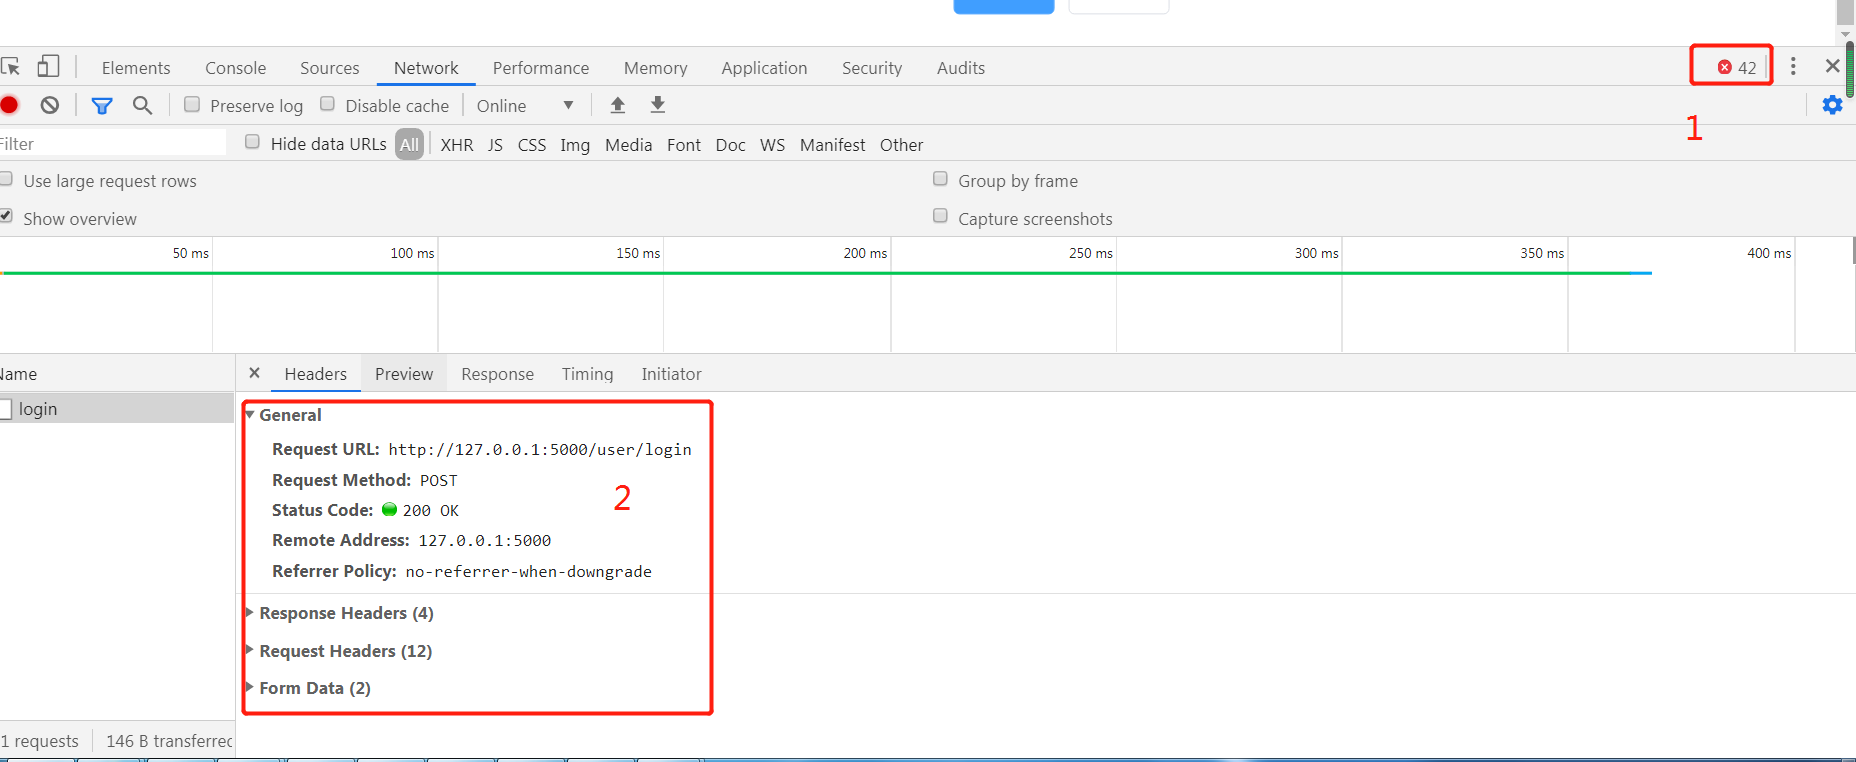Click the request URL http://127.0.0.1:5000/user/login
The width and height of the screenshot is (1856, 762).
coord(540,449)
